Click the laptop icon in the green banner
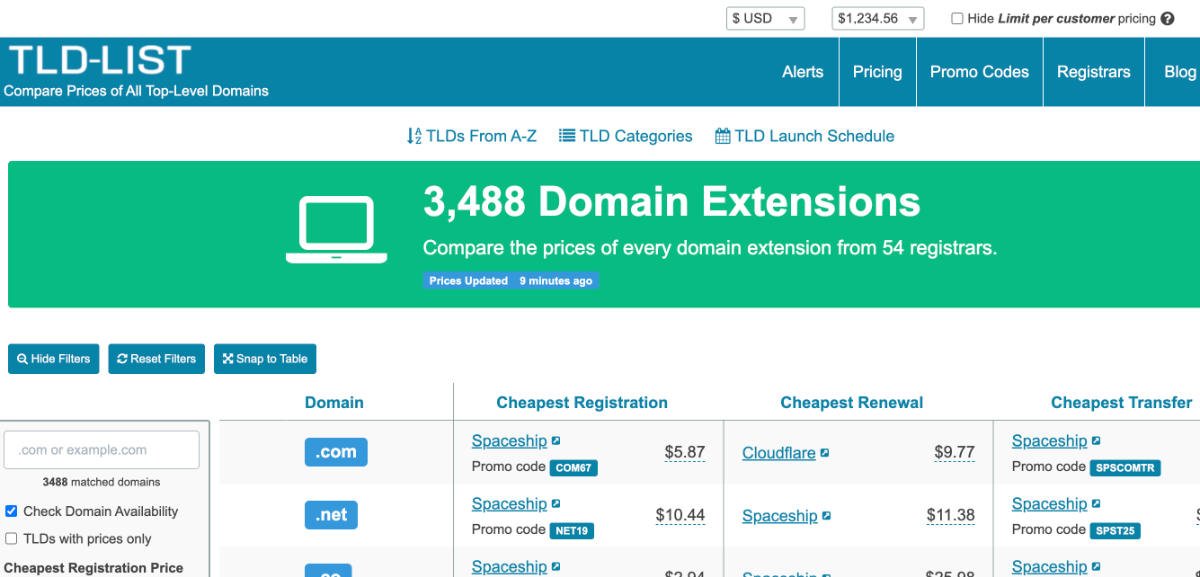Screen dimensions: 1200x577 336,231
